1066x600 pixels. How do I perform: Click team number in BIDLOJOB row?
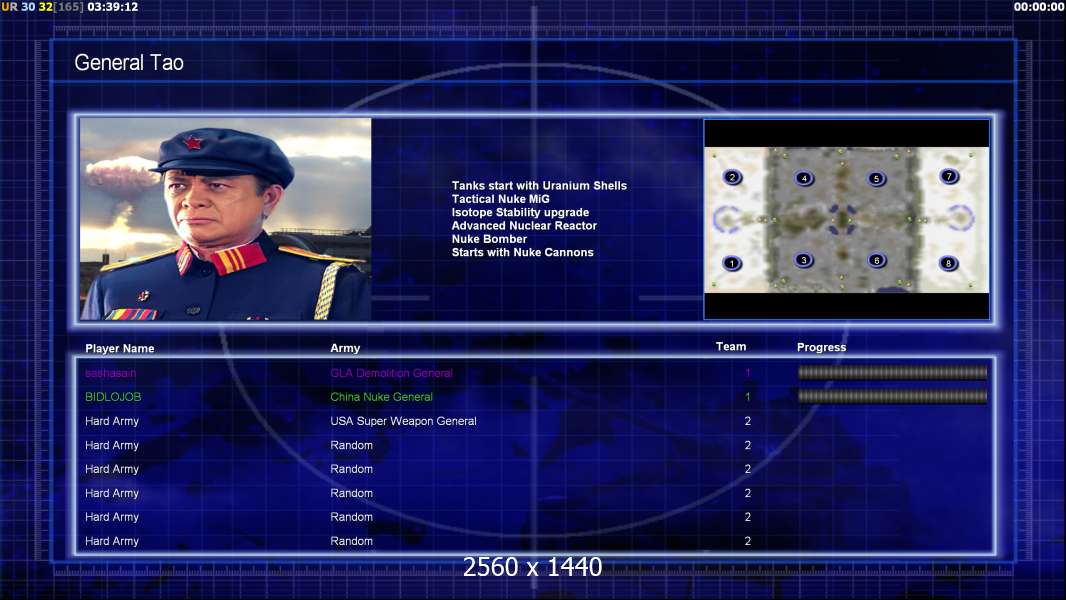tap(747, 397)
